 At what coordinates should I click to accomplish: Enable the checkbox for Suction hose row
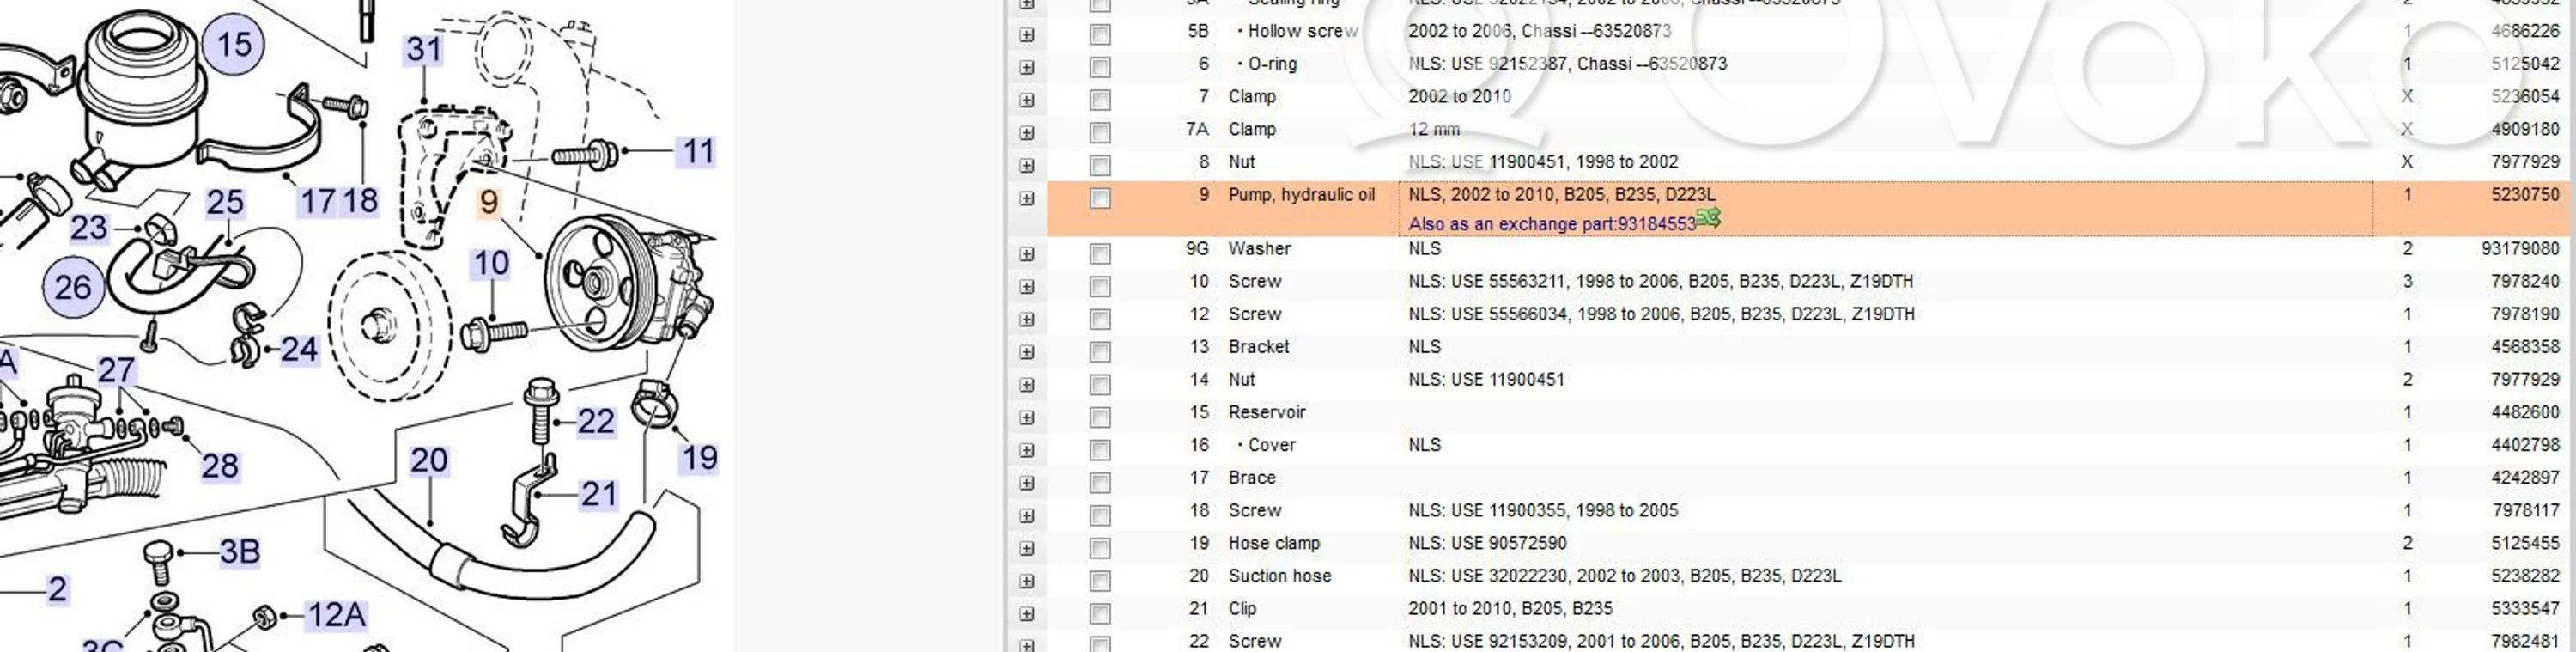(1100, 581)
